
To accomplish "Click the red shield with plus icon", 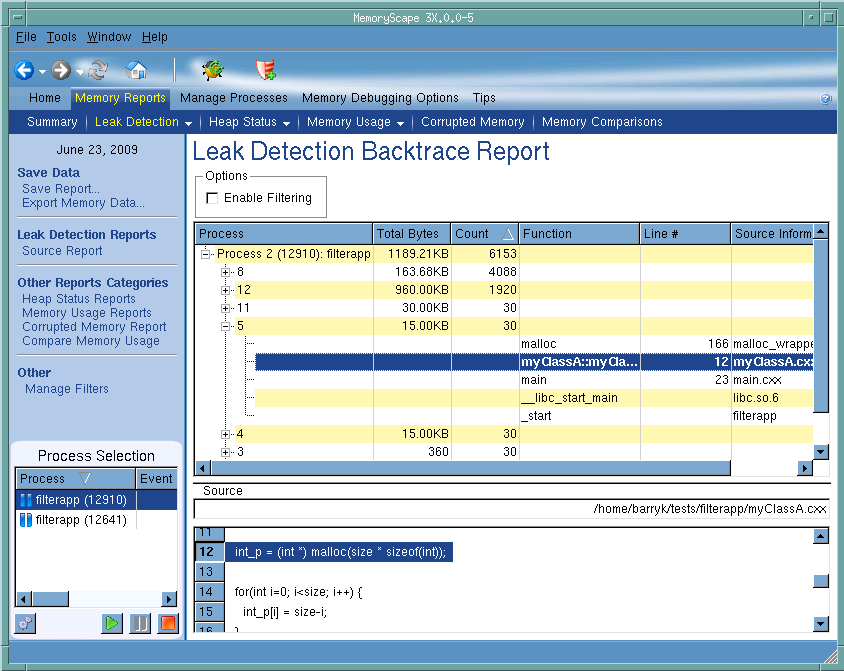I will (x=265, y=70).
